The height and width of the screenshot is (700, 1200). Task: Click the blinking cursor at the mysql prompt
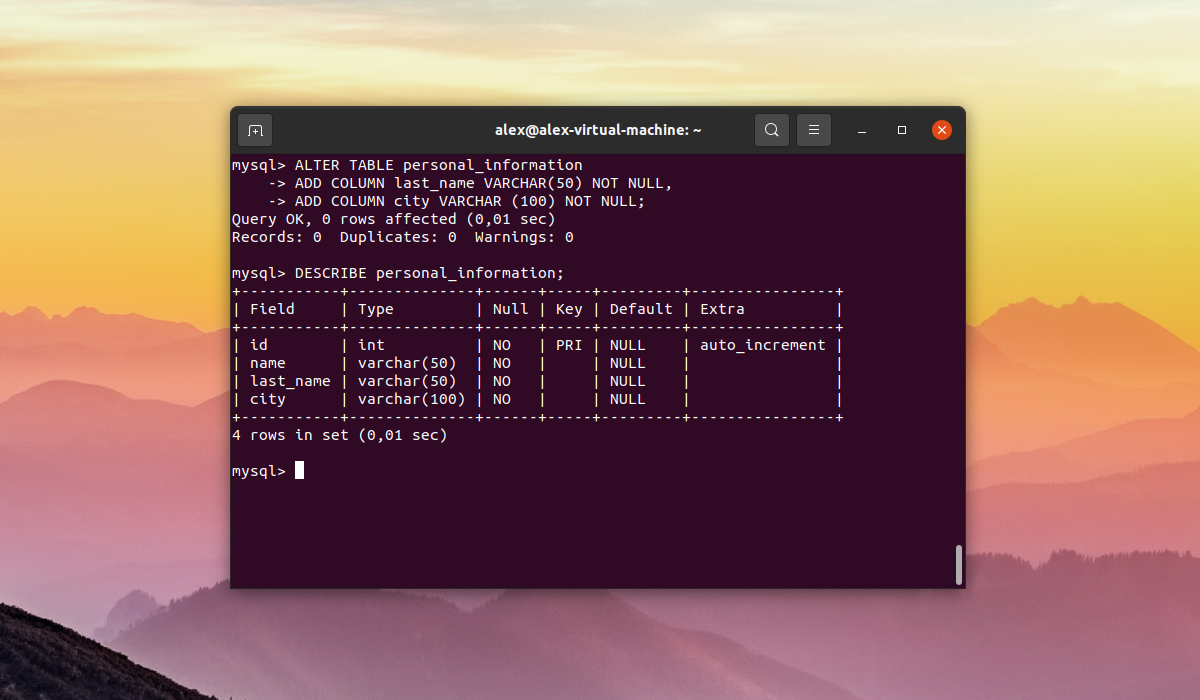[300, 470]
